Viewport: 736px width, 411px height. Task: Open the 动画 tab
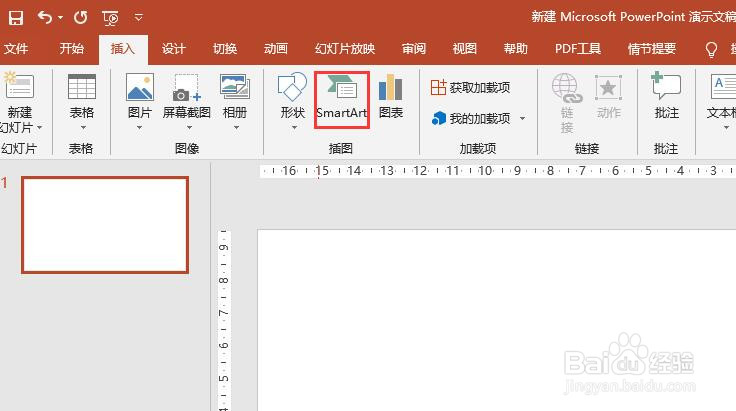(276, 49)
